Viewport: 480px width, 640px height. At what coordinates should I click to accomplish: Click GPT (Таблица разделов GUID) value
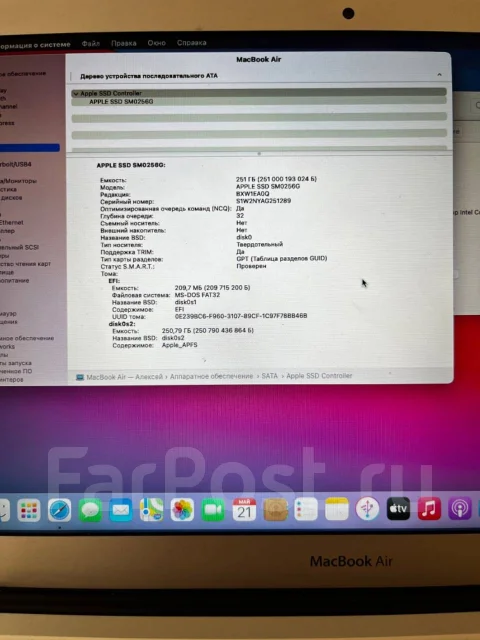pos(282,258)
